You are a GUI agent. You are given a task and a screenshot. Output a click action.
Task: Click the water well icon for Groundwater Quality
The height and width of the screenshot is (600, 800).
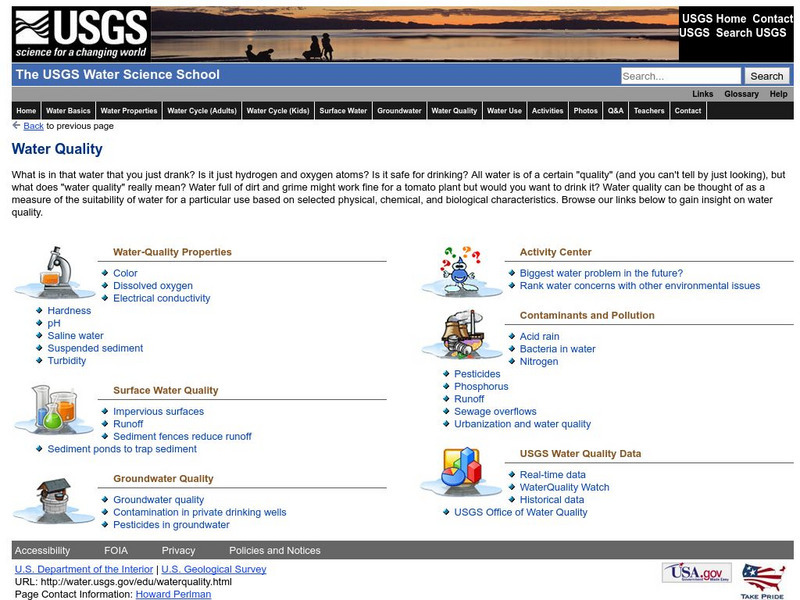pyautogui.click(x=54, y=500)
